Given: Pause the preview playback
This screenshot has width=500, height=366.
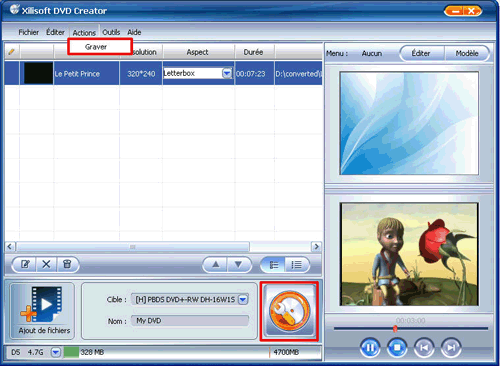Looking at the screenshot, I should click(x=370, y=347).
